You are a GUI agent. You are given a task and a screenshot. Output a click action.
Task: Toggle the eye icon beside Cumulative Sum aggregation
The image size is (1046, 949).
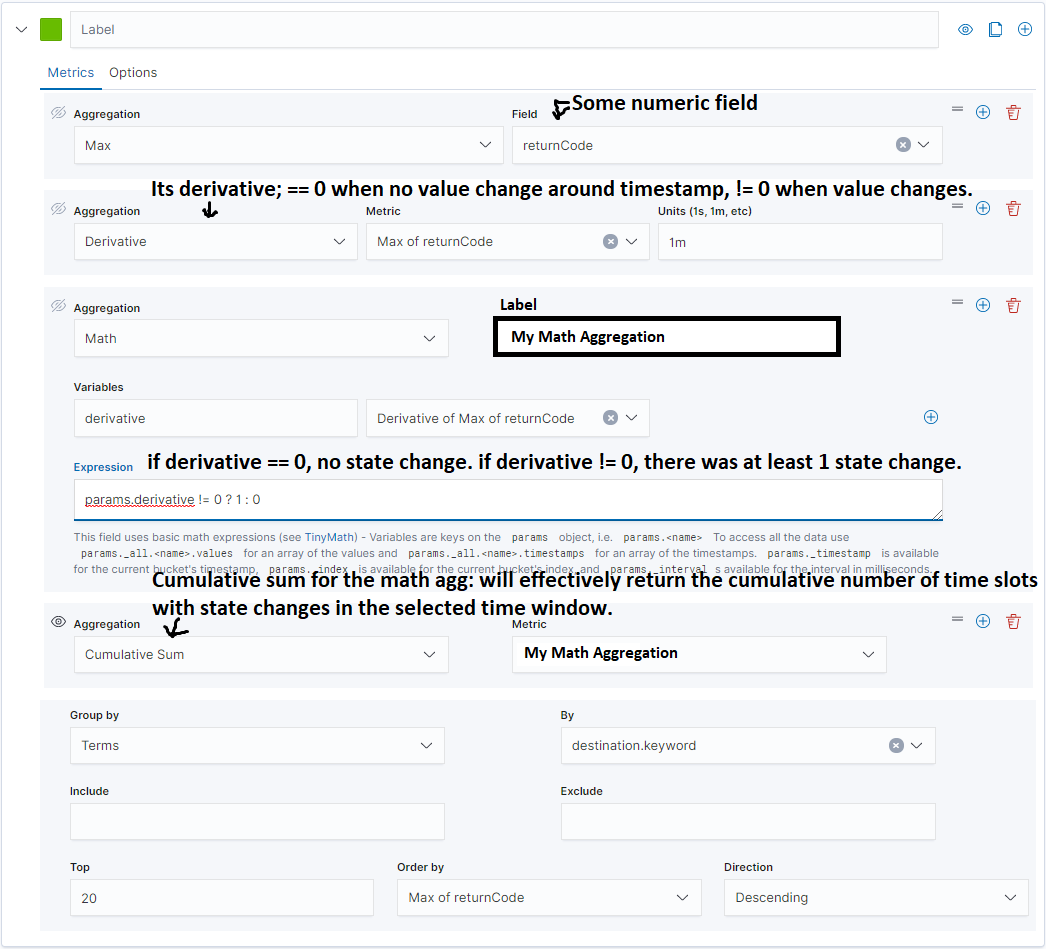pos(58,620)
